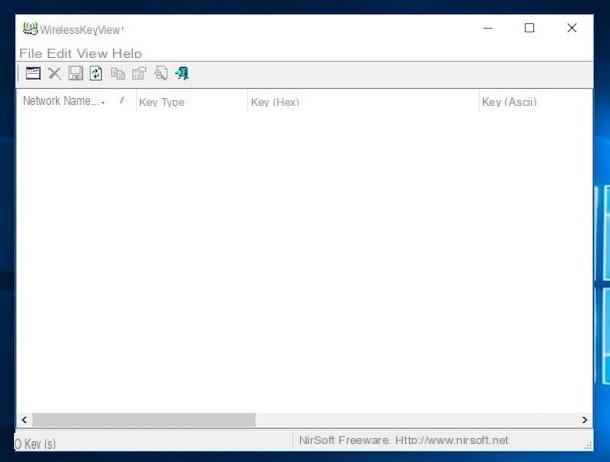Open the Edit menu
The height and width of the screenshot is (462, 610).
[x=59, y=53]
